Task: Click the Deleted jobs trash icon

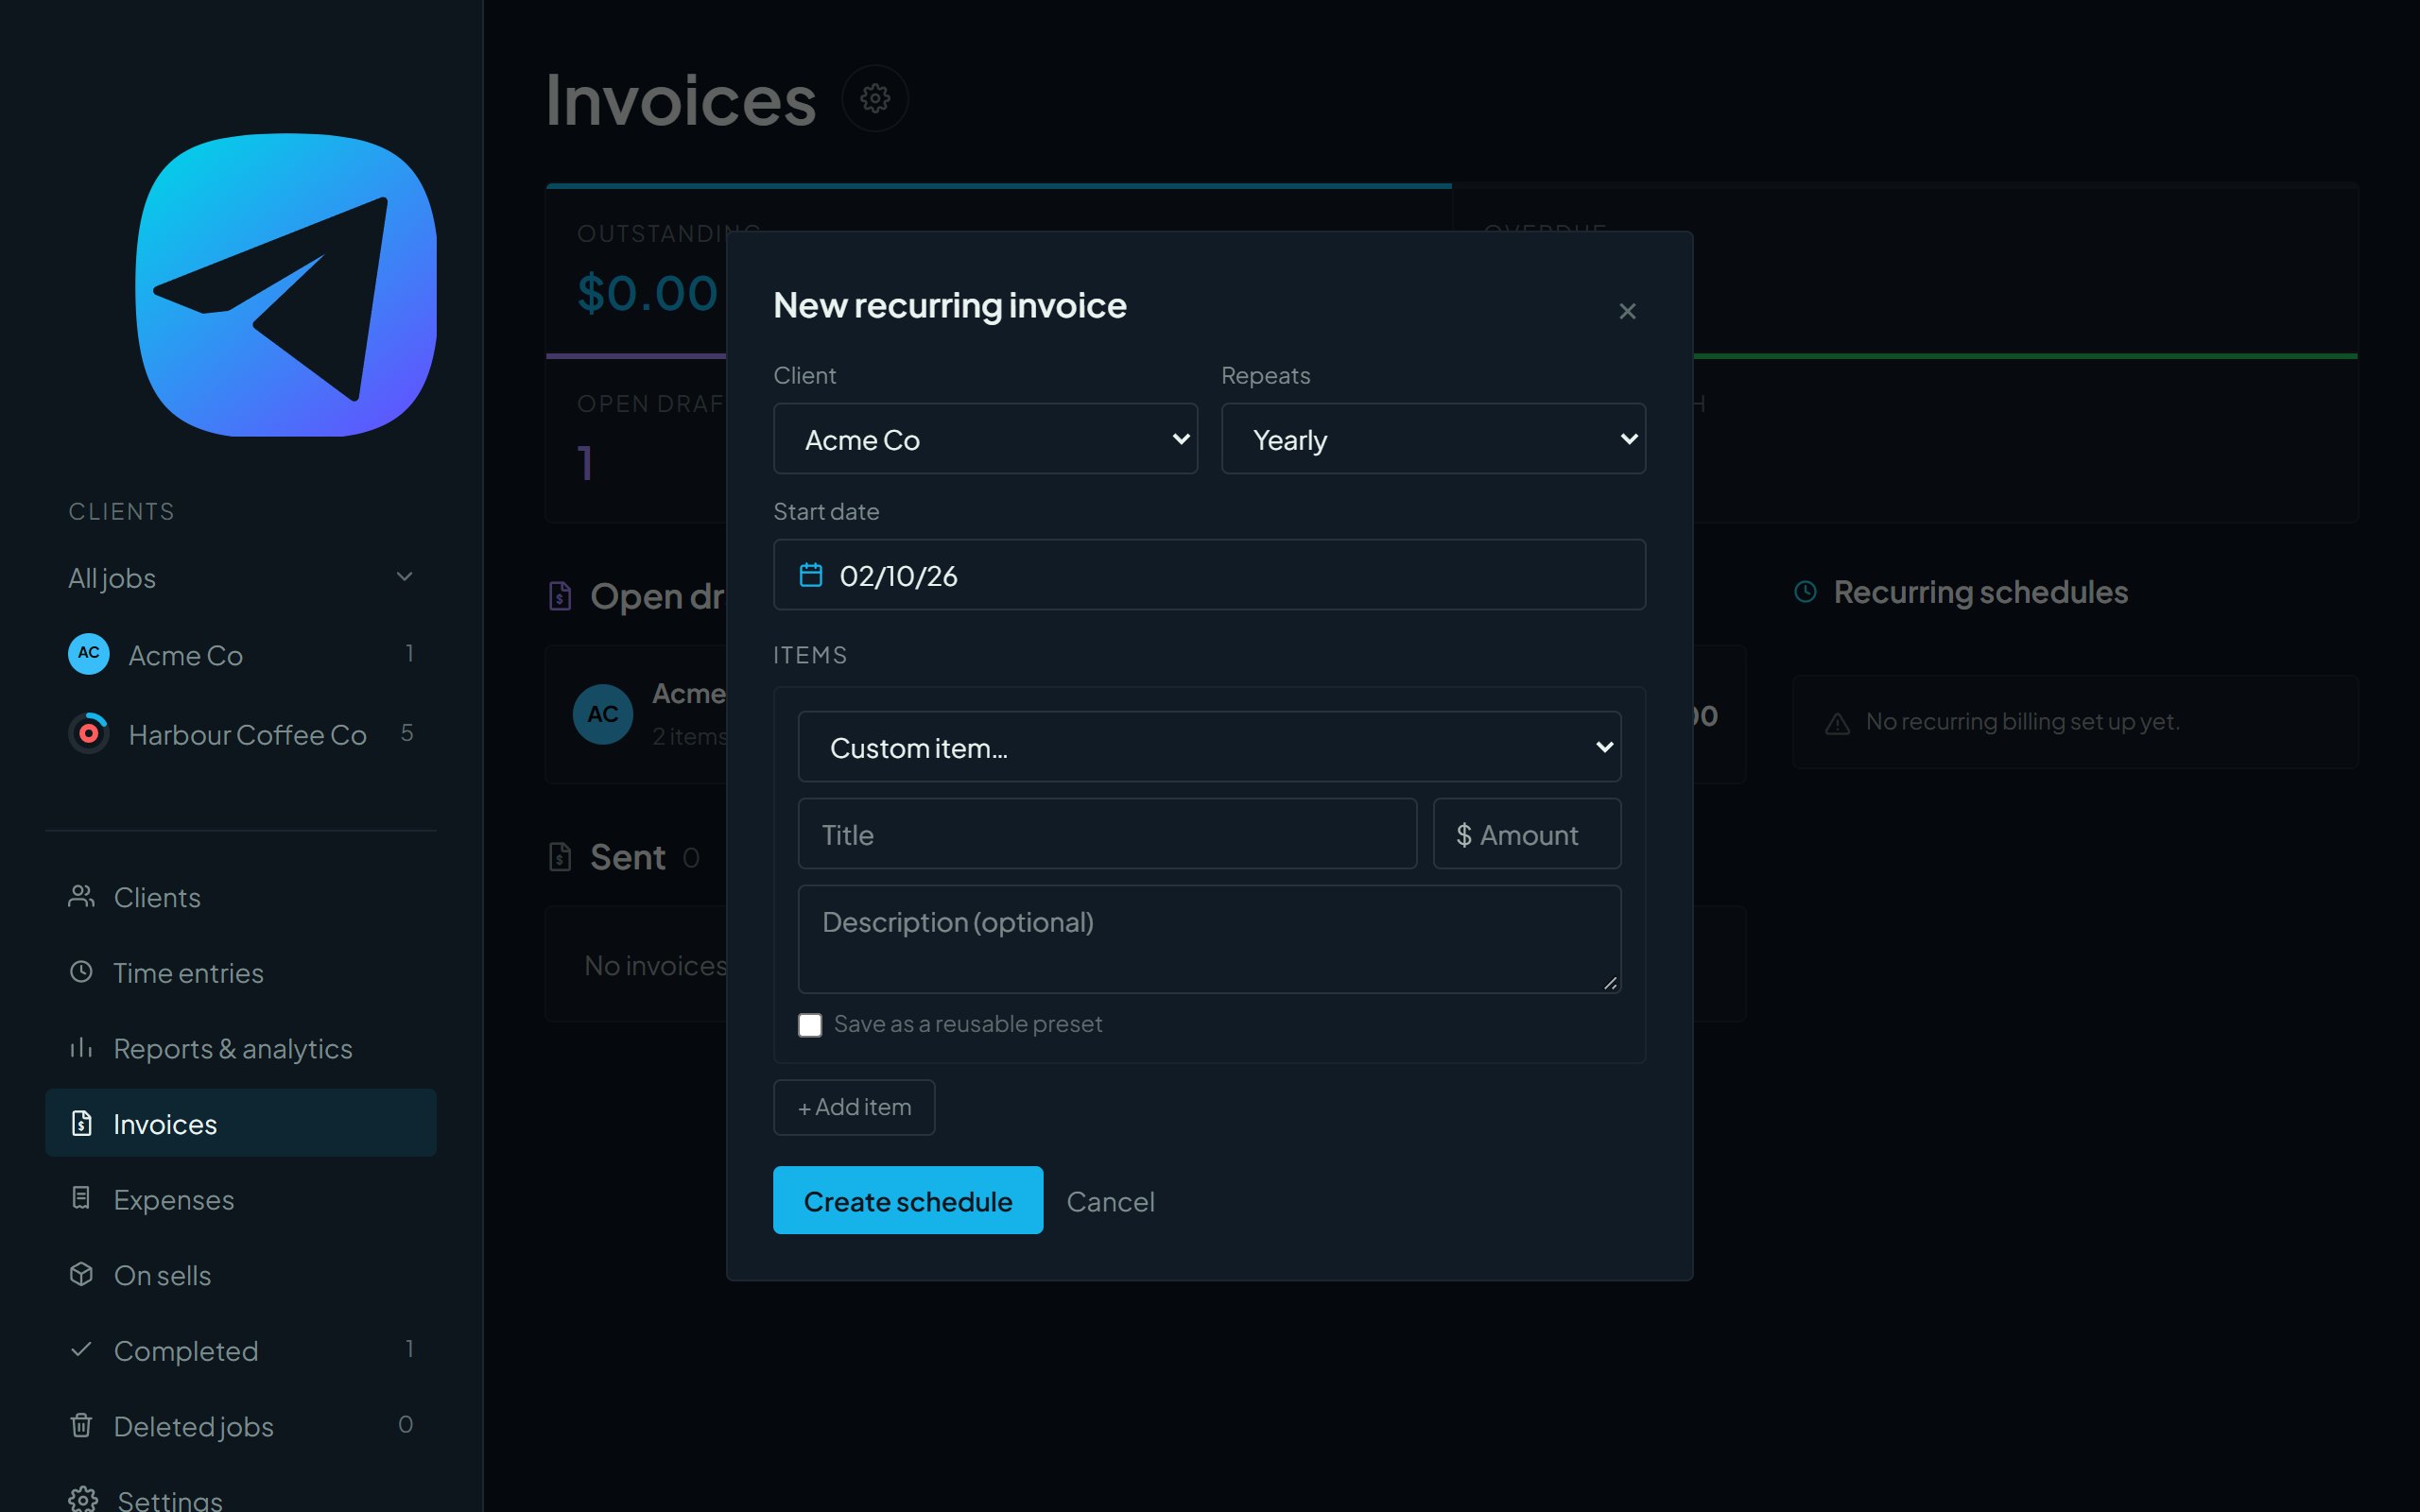Action: click(x=81, y=1425)
